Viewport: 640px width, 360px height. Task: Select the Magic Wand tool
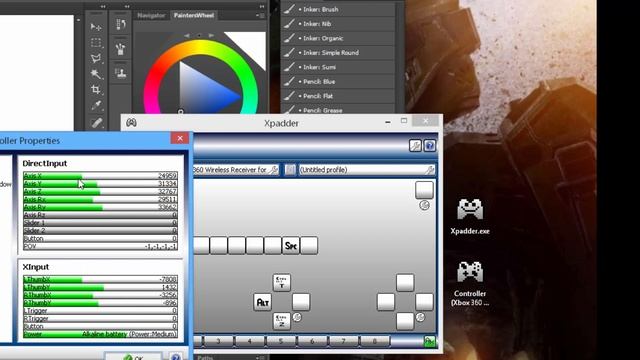click(96, 74)
